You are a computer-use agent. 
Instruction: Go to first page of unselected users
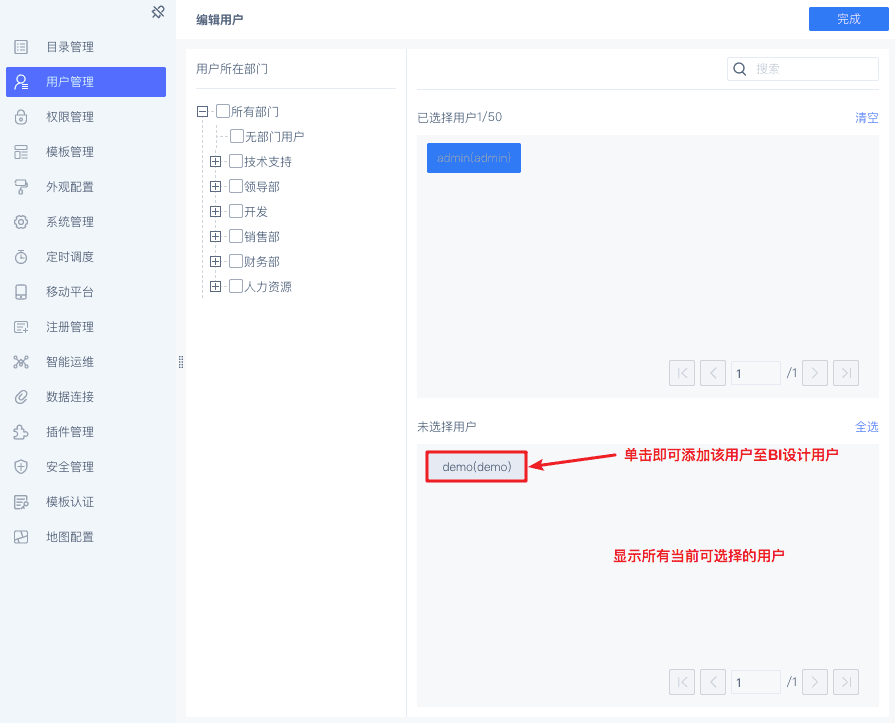point(682,682)
